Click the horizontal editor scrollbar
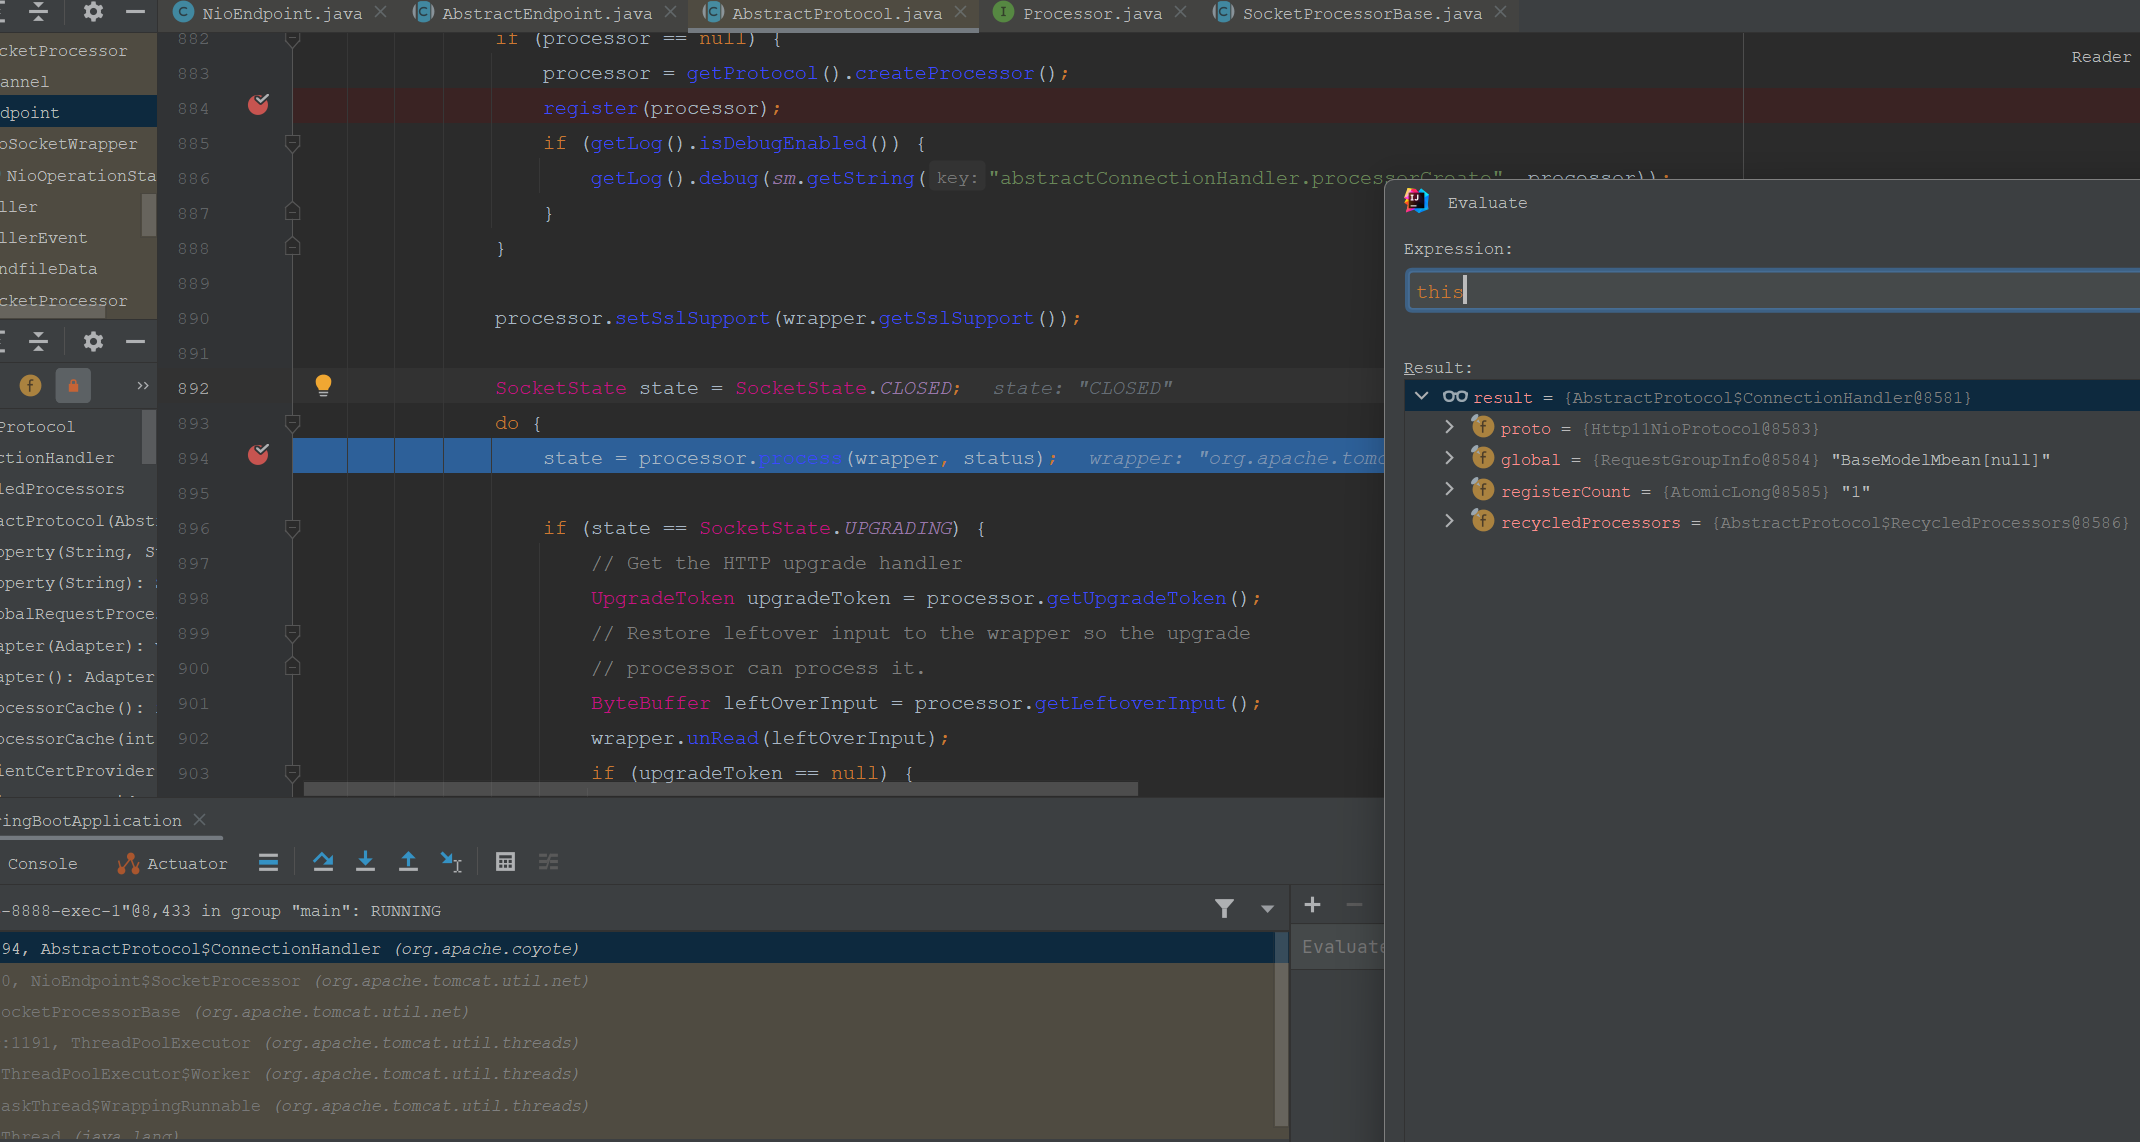Viewport: 2140px width, 1142px height. pos(720,789)
